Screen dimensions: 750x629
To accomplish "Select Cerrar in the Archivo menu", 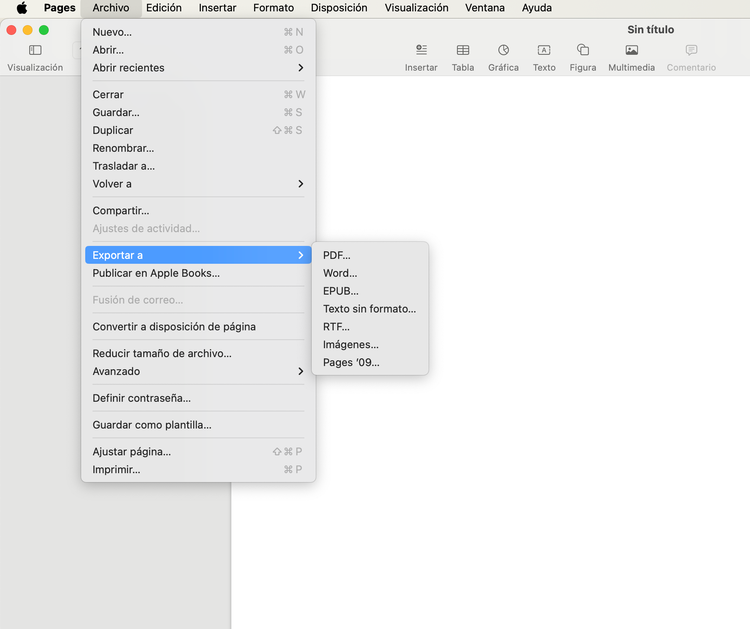I will 198,95.
